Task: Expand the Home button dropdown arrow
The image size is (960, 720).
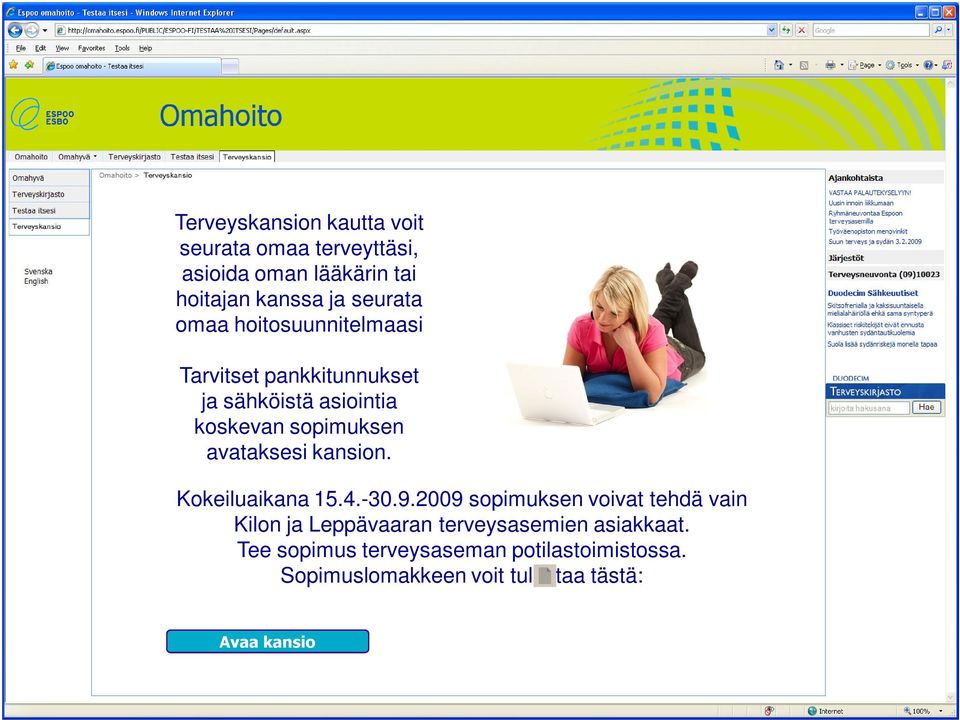Action: pos(790,65)
